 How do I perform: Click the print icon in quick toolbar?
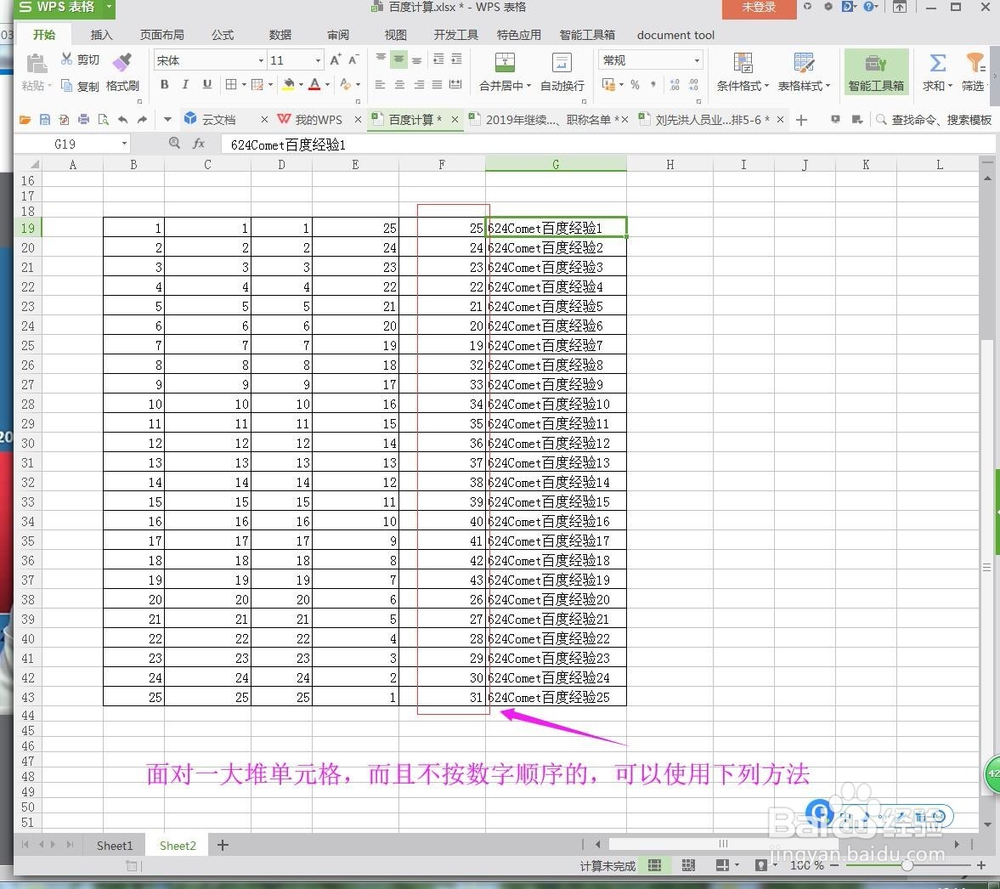[x=83, y=119]
